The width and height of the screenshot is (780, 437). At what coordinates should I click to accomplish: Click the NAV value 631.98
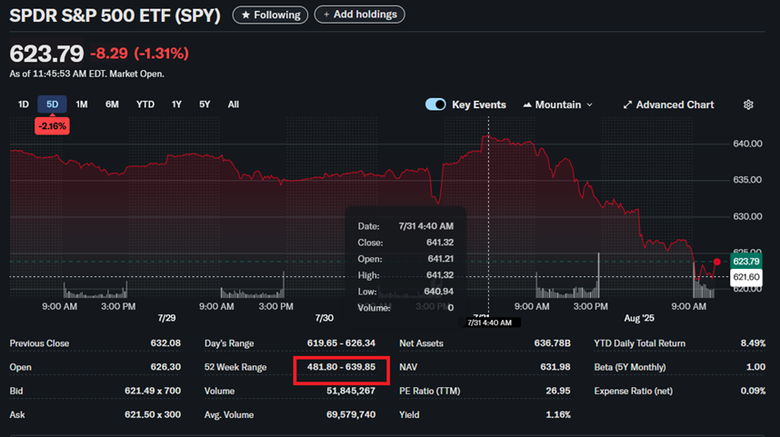pos(555,367)
